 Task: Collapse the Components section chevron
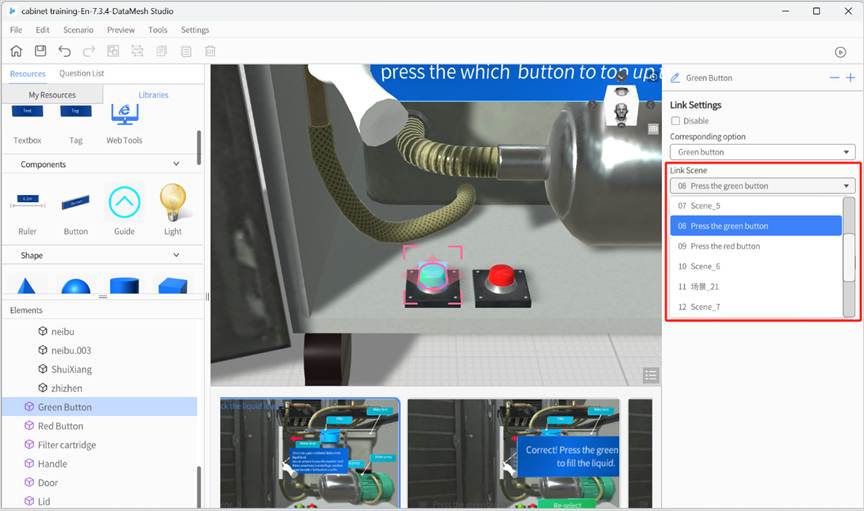tap(177, 164)
